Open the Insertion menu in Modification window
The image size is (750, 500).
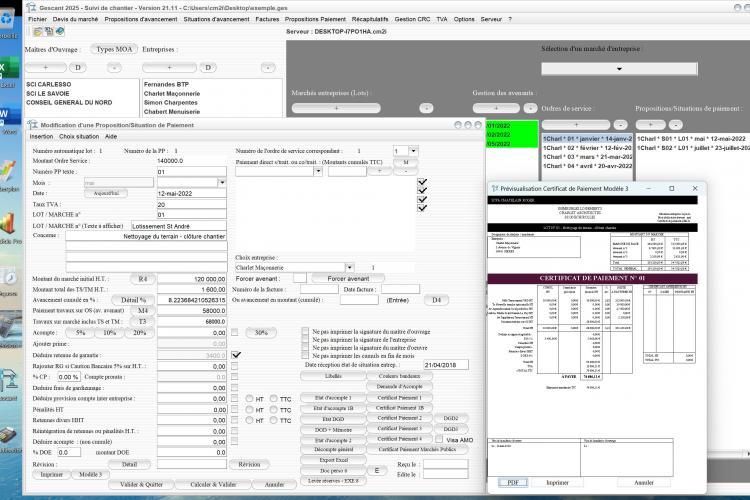coord(42,136)
